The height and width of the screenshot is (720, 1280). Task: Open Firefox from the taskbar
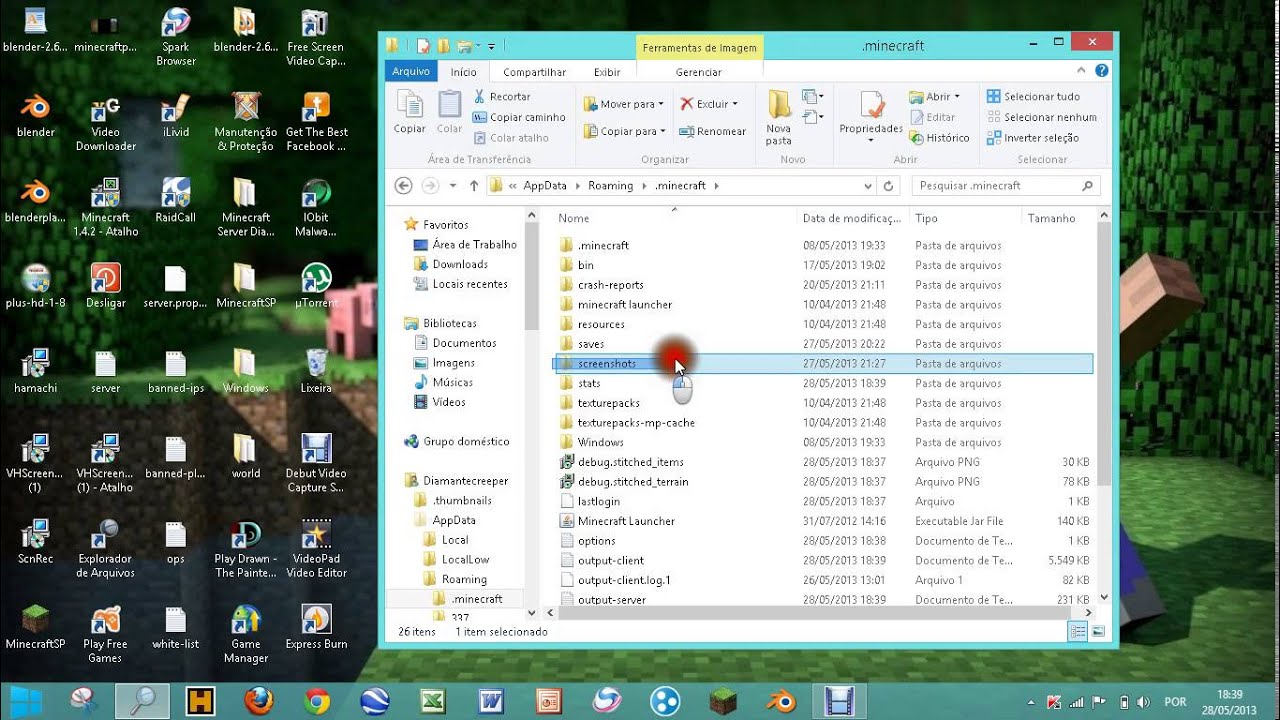(258, 702)
